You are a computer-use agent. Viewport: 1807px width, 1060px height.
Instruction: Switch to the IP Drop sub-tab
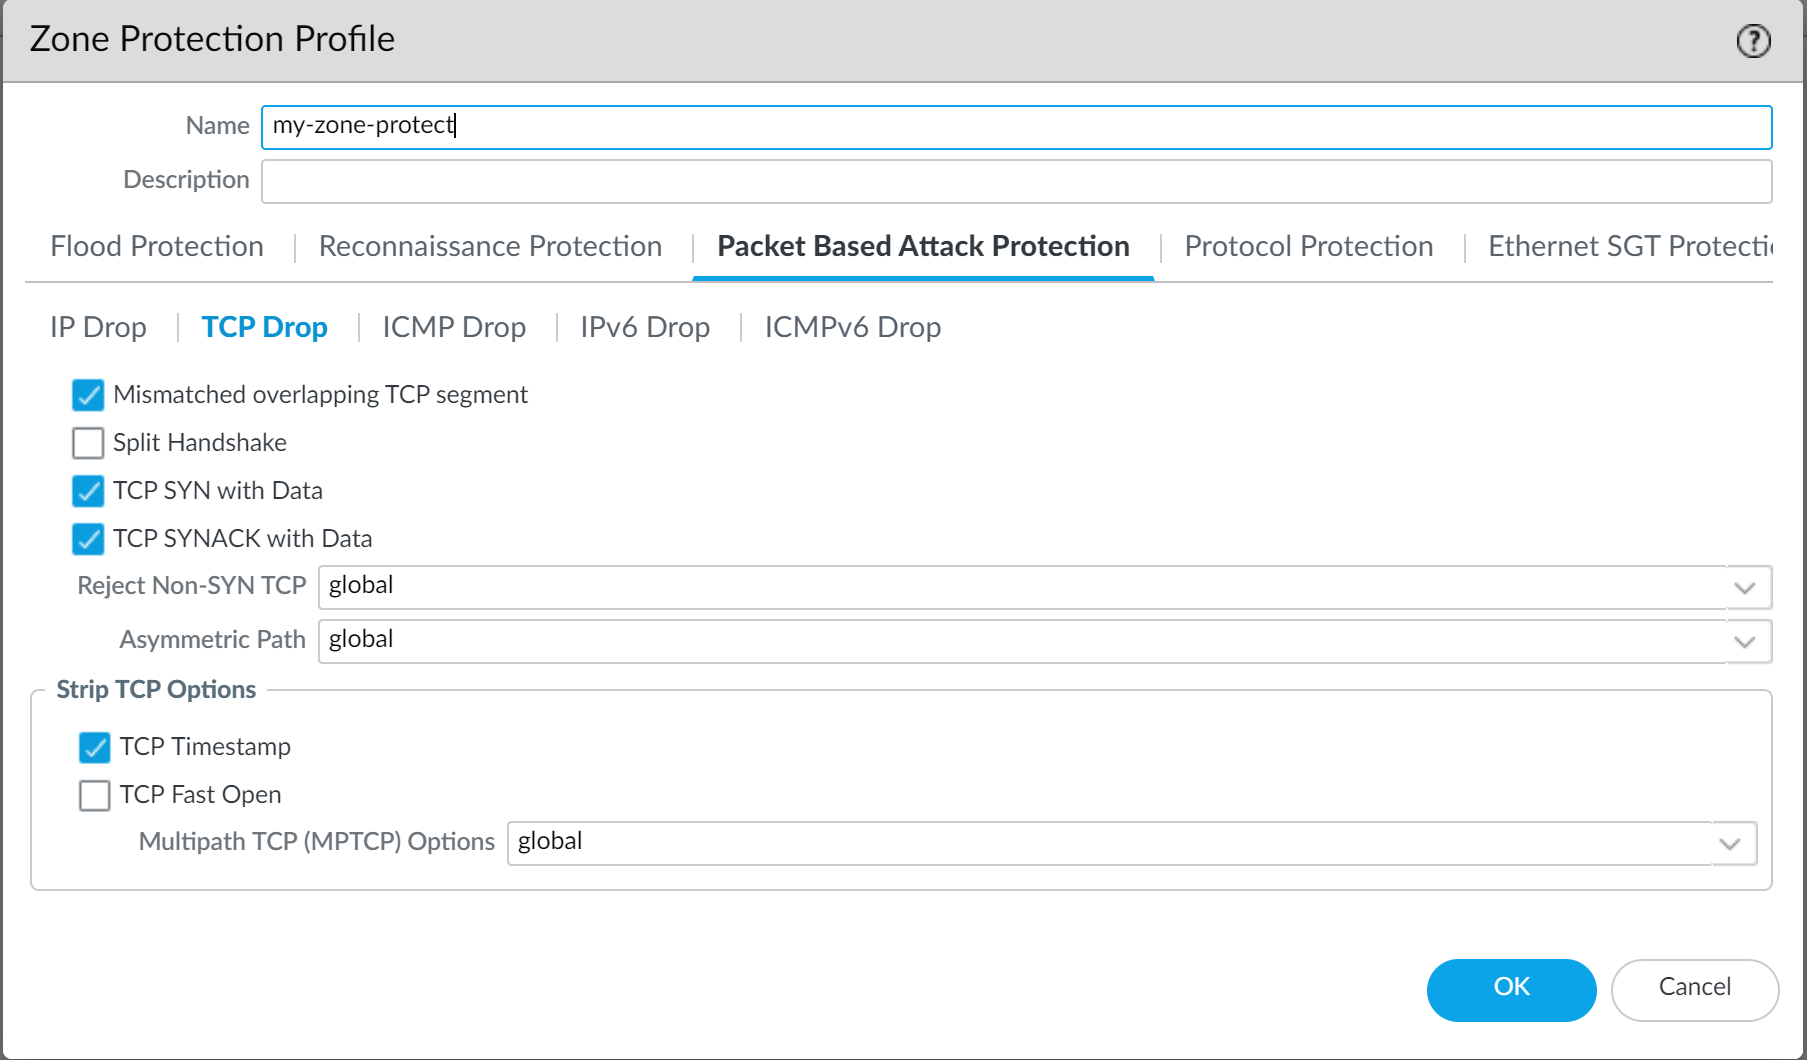[x=98, y=327]
